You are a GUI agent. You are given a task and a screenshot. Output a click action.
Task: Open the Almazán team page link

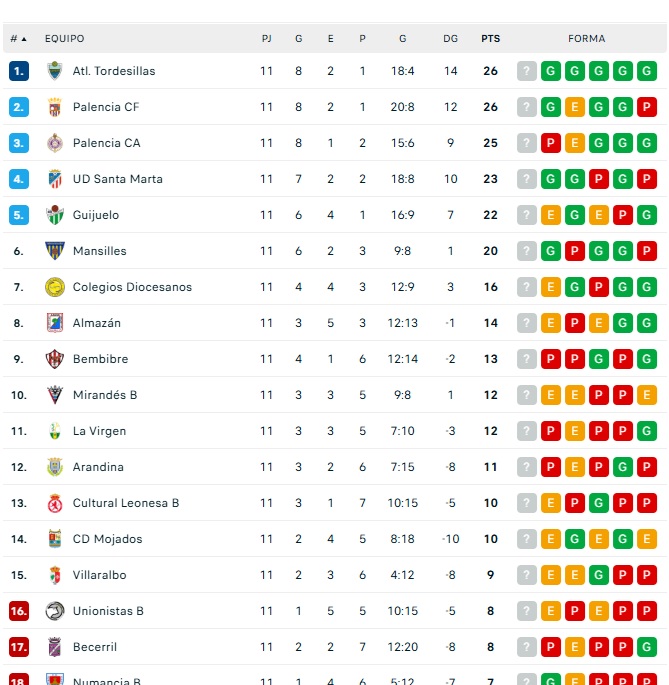click(x=97, y=323)
